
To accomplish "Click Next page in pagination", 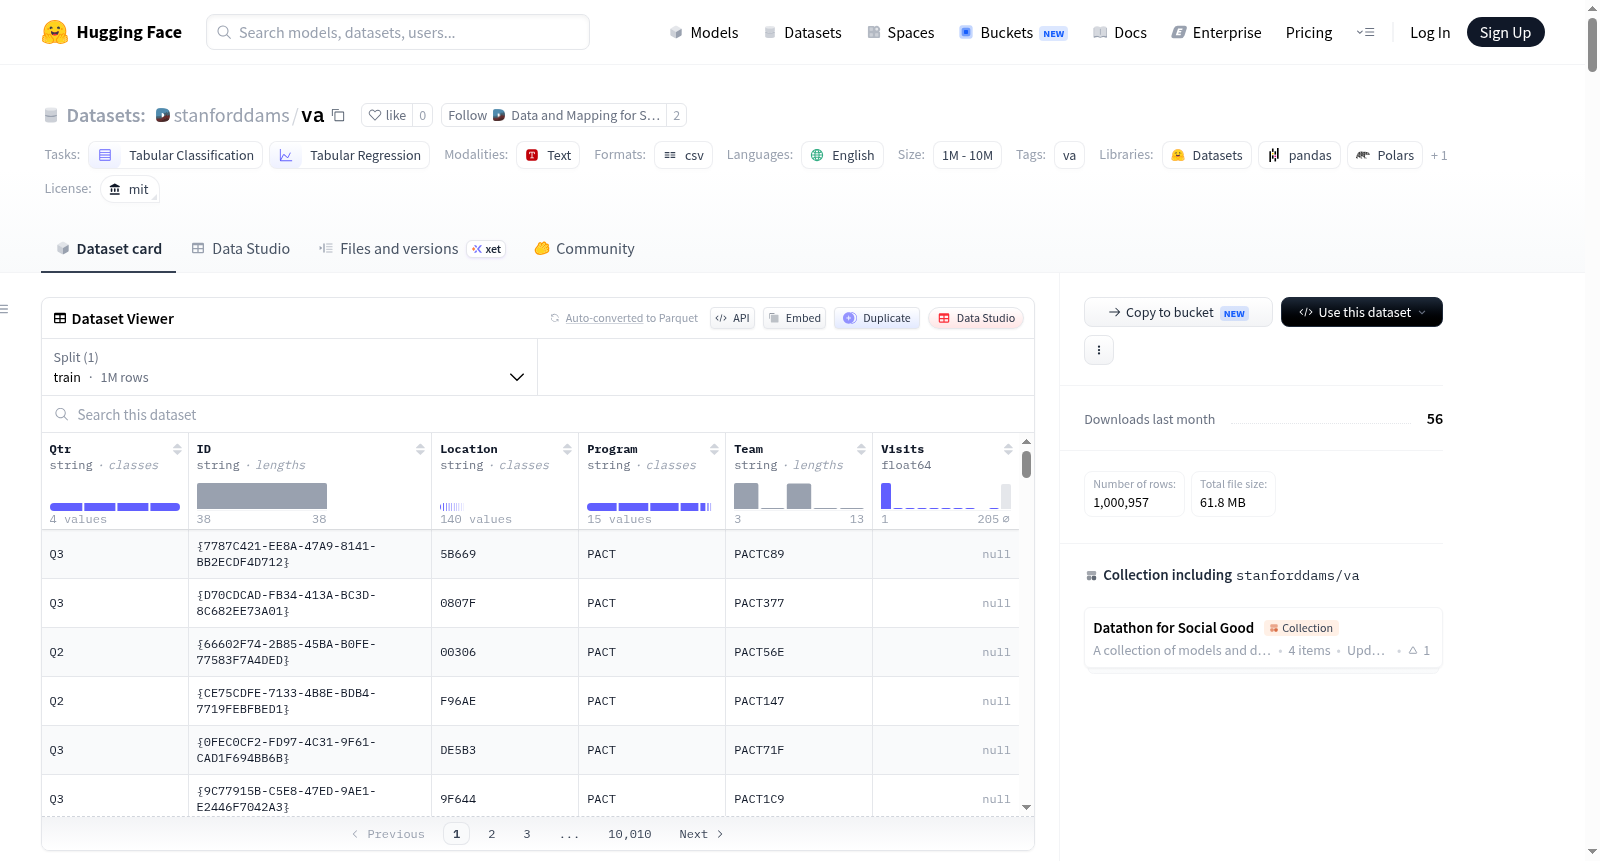I will 701,834.
